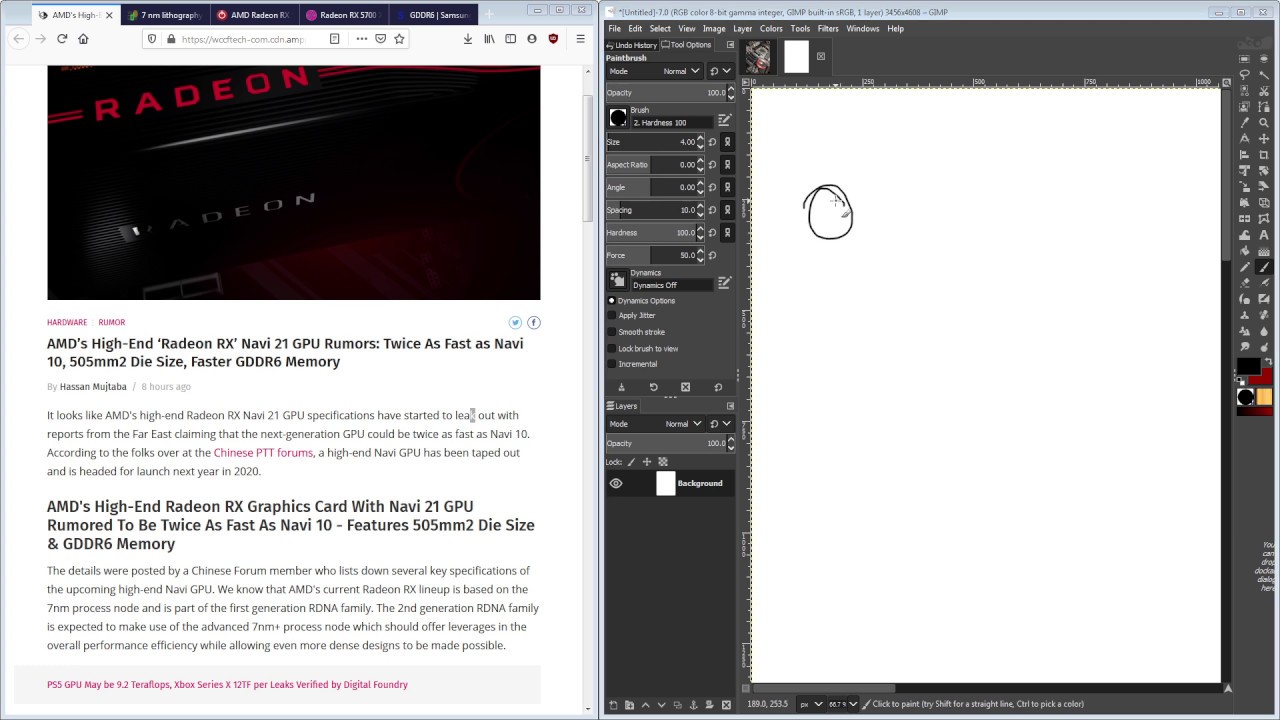Reset Aspect Ratio to brush default
The image size is (1280, 720).
[712, 165]
